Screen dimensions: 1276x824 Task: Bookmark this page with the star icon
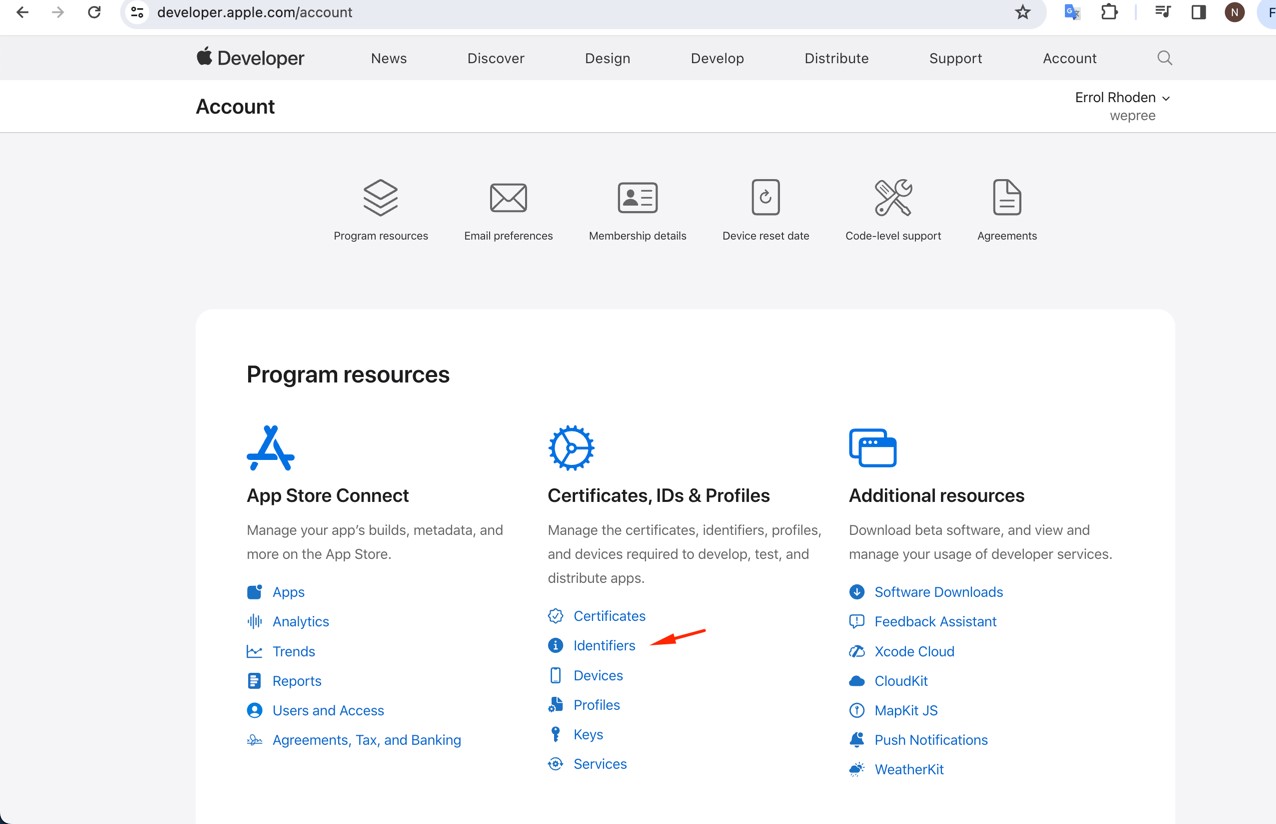(x=1022, y=13)
